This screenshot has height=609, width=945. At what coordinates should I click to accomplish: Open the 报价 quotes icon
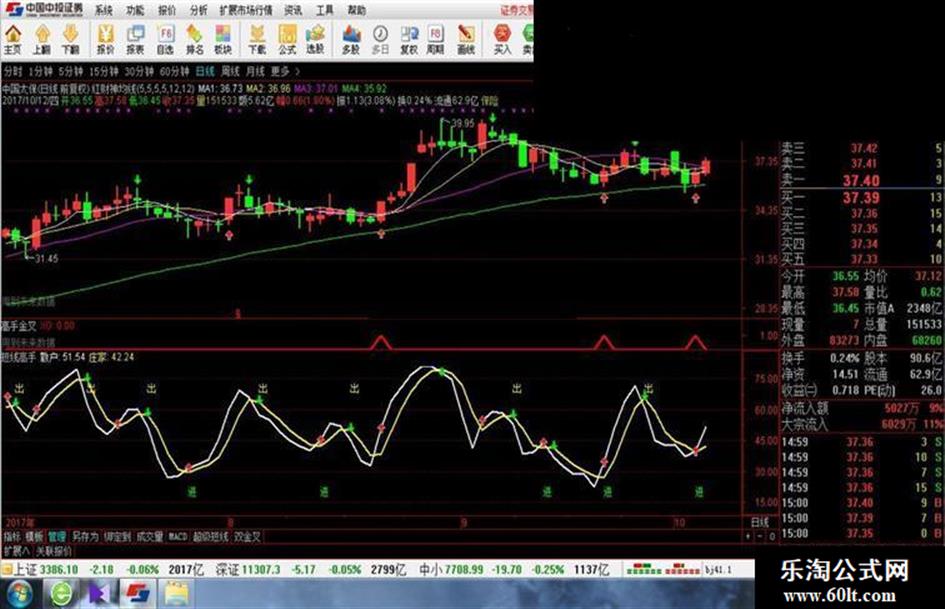coord(106,40)
